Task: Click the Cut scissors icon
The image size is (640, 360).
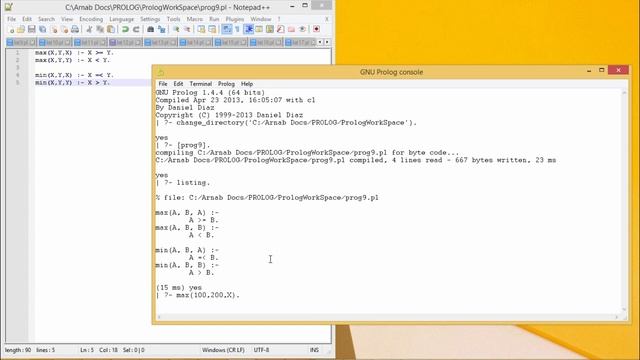Action: [x=89, y=29]
